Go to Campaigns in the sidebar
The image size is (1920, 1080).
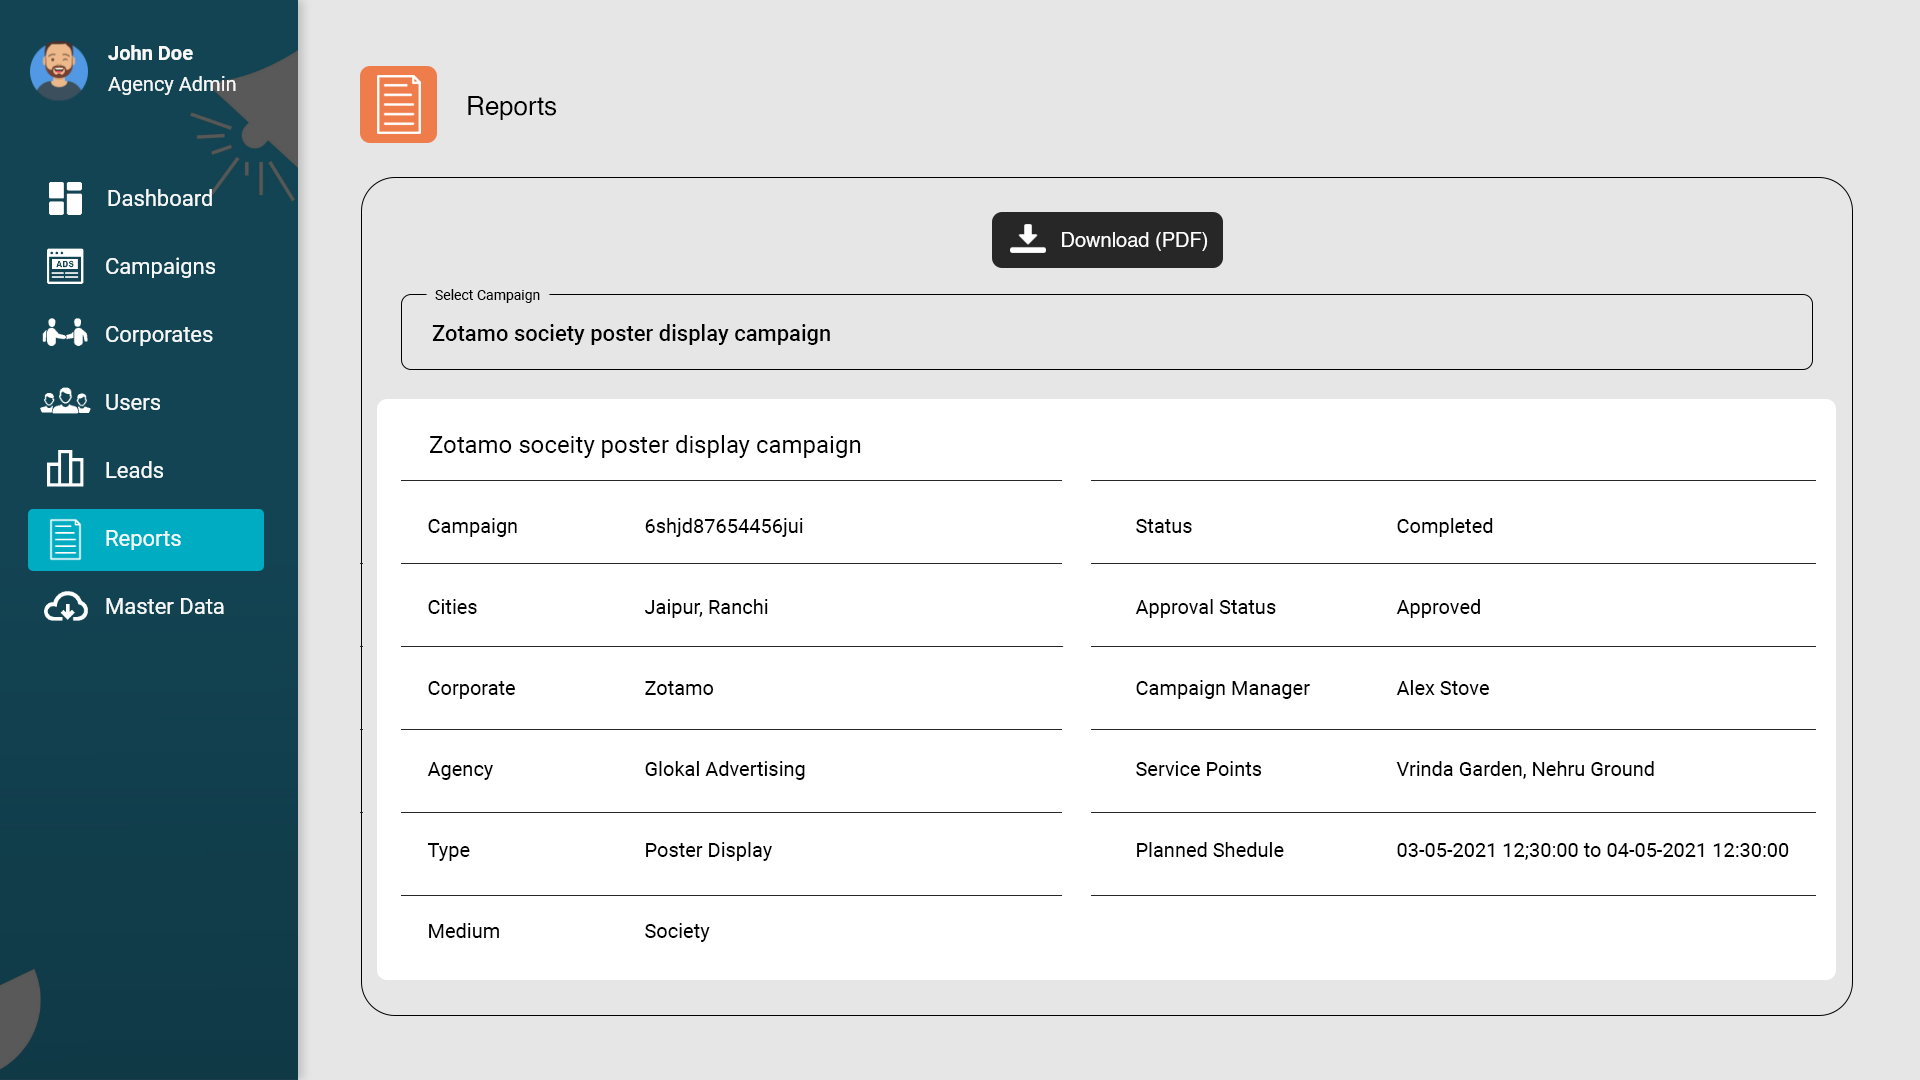point(160,266)
